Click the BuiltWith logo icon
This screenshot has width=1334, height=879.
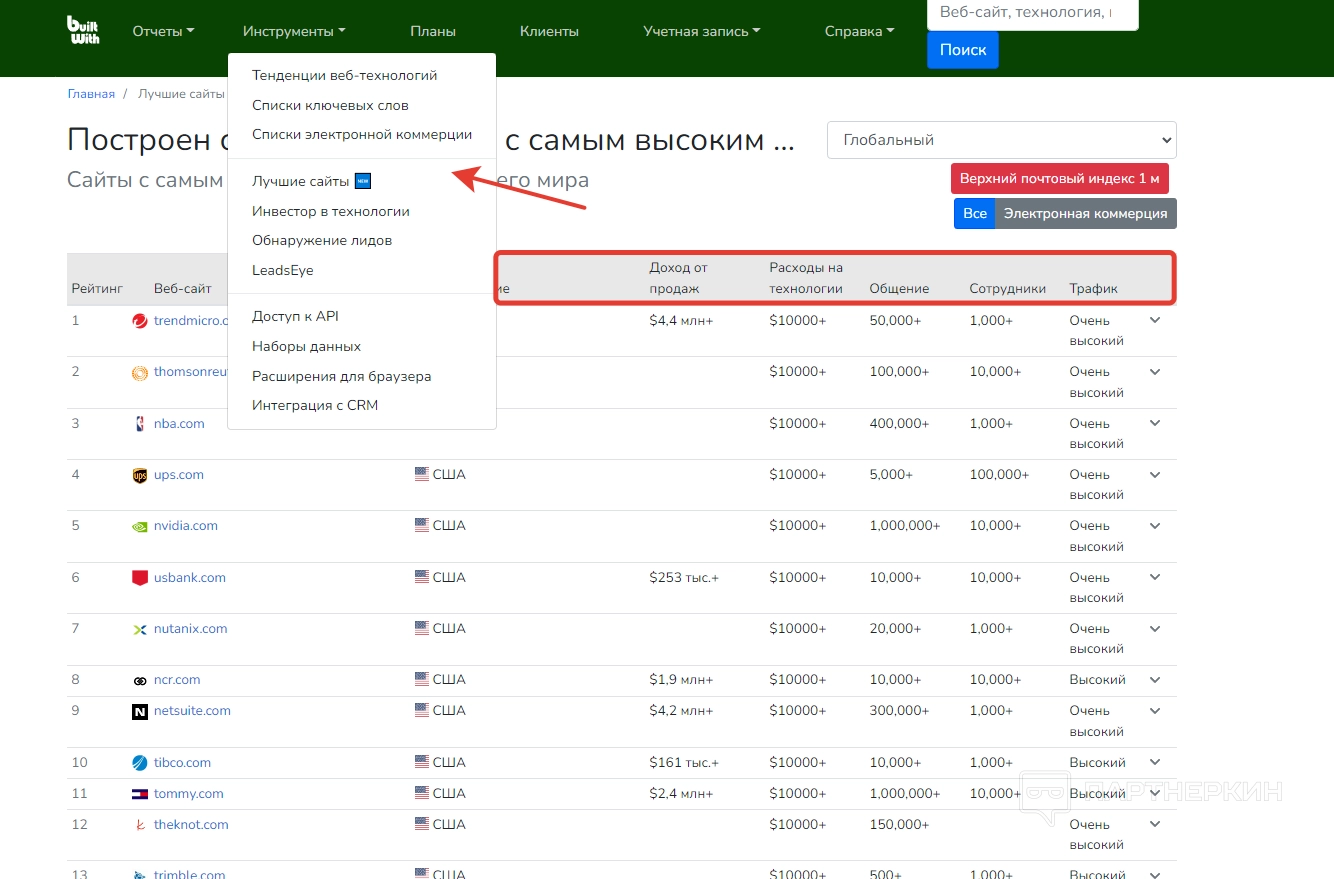pyautogui.click(x=82, y=30)
